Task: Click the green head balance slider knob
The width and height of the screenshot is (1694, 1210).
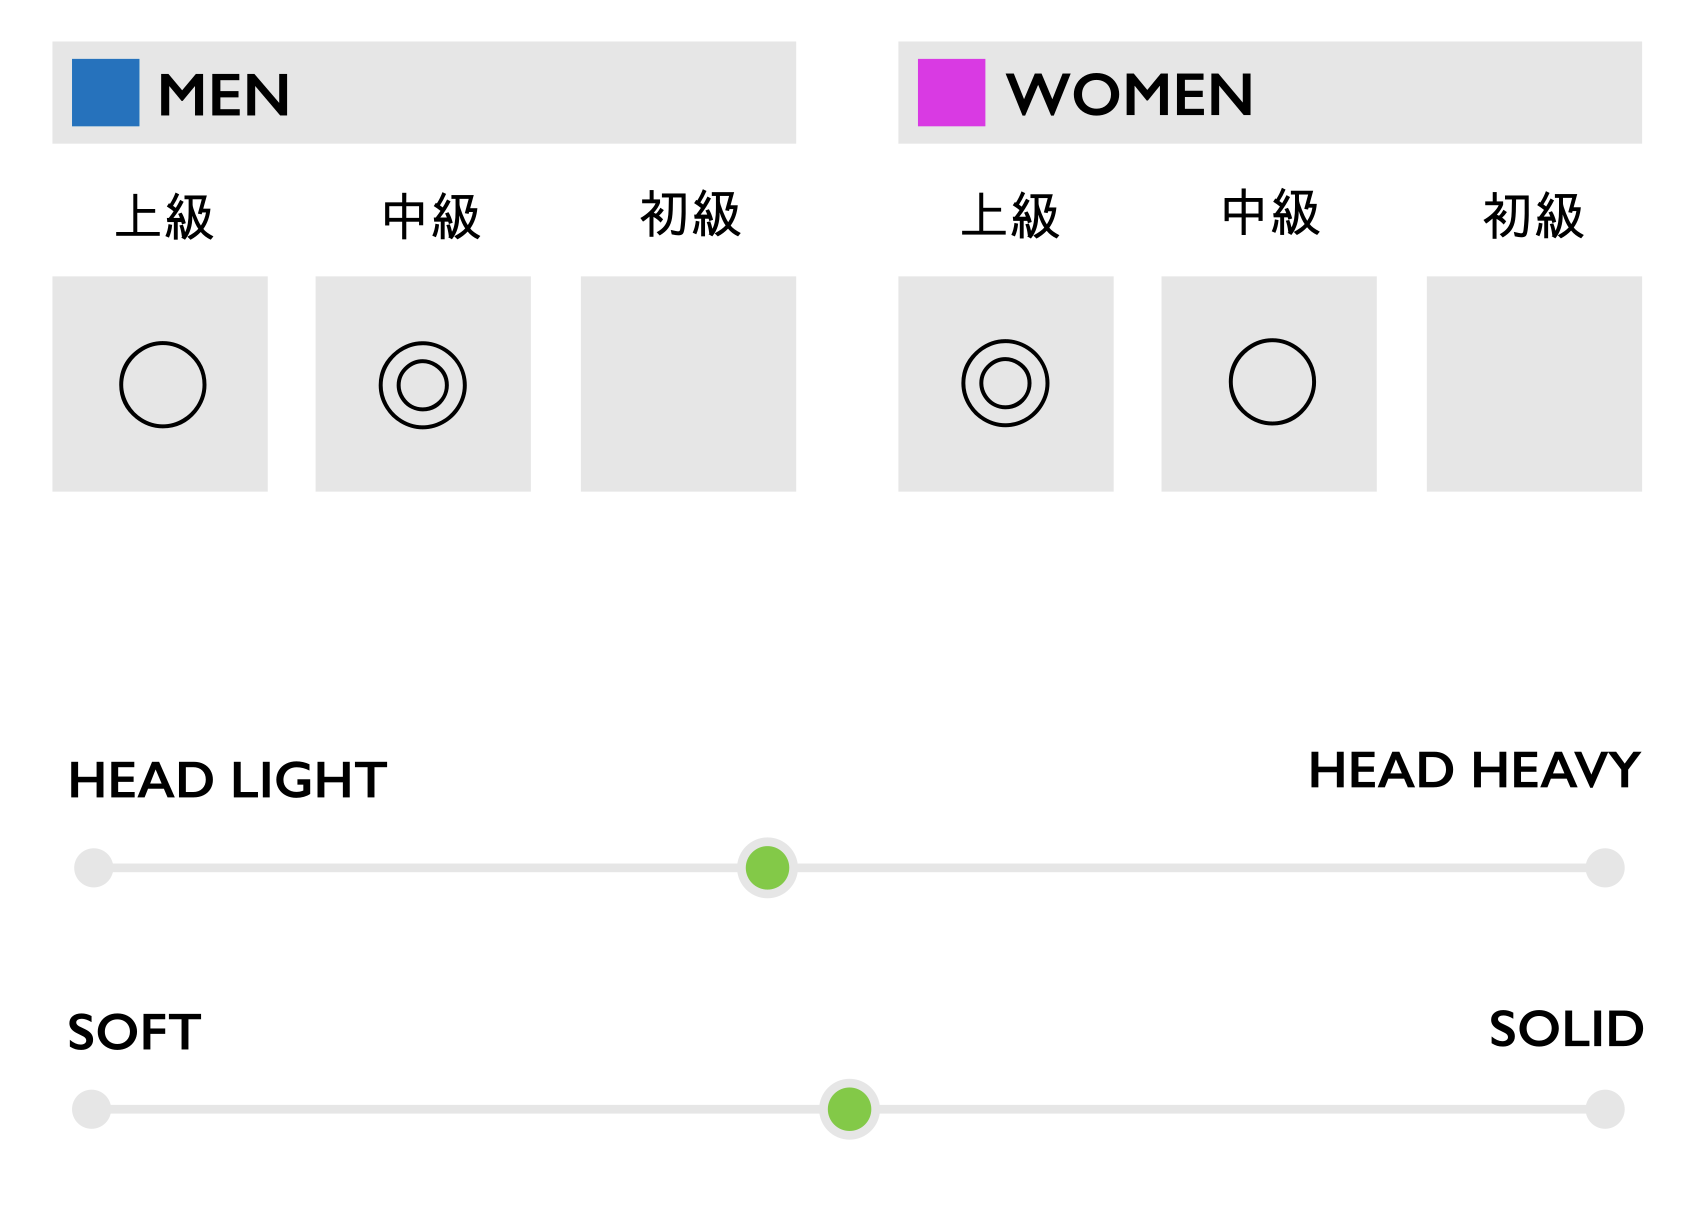Action: click(767, 868)
